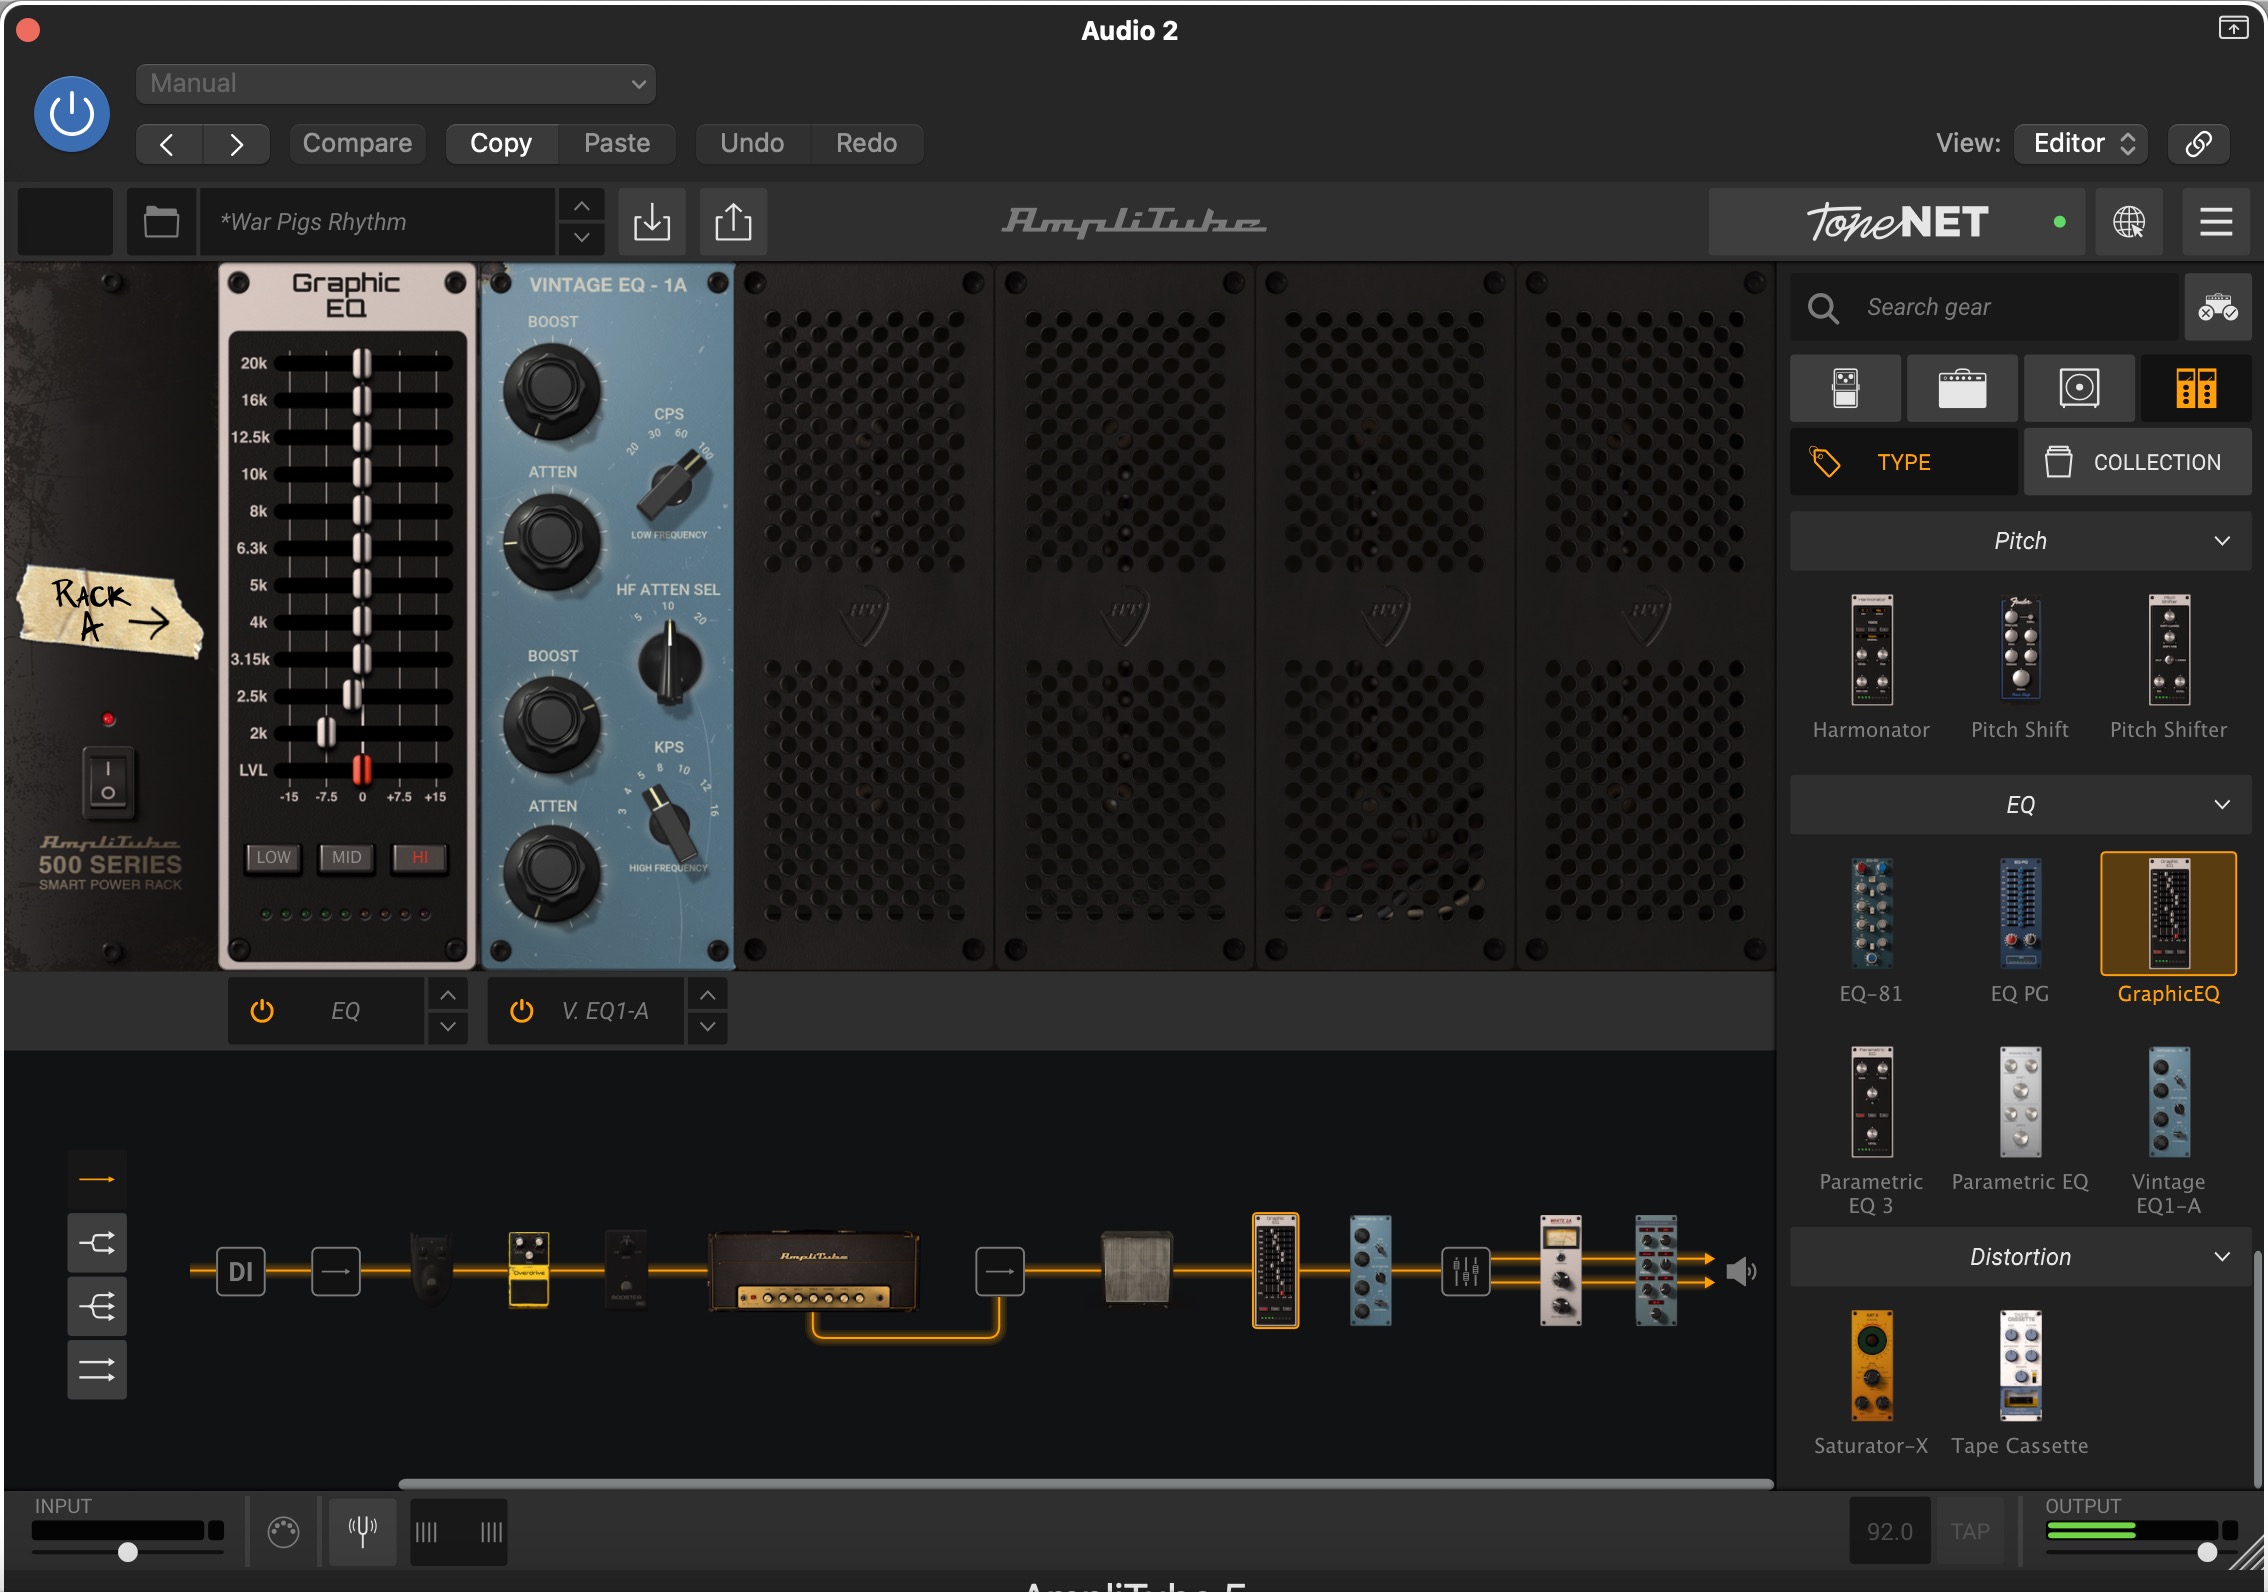2268x1592 pixels.
Task: Click the LVL slider on Graphic EQ
Action: click(362, 770)
